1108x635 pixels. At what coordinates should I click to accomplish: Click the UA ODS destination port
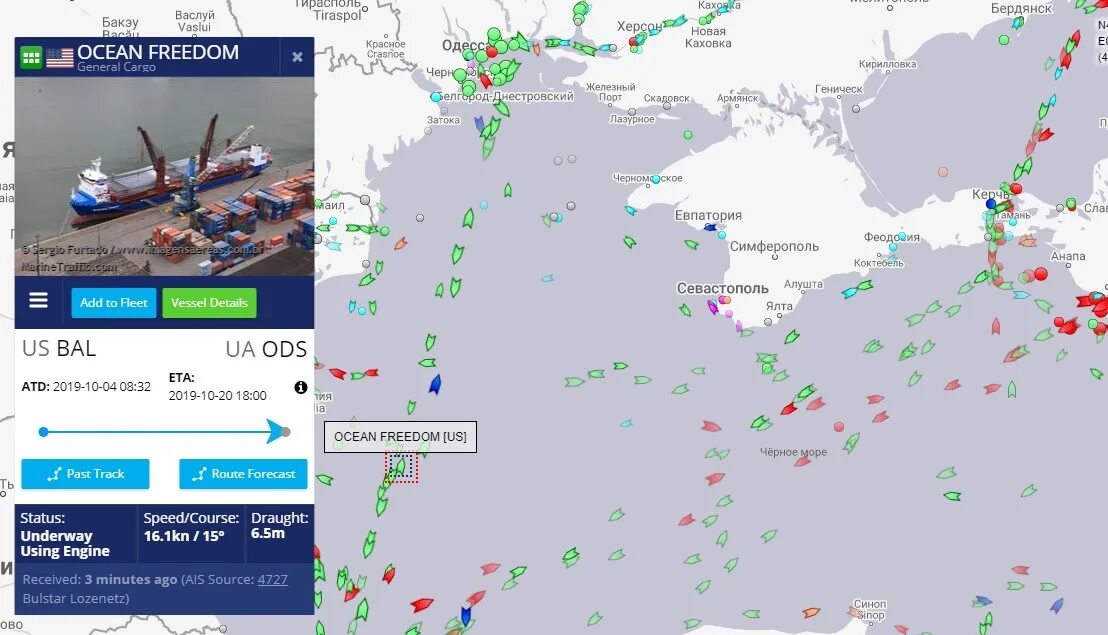(x=266, y=349)
